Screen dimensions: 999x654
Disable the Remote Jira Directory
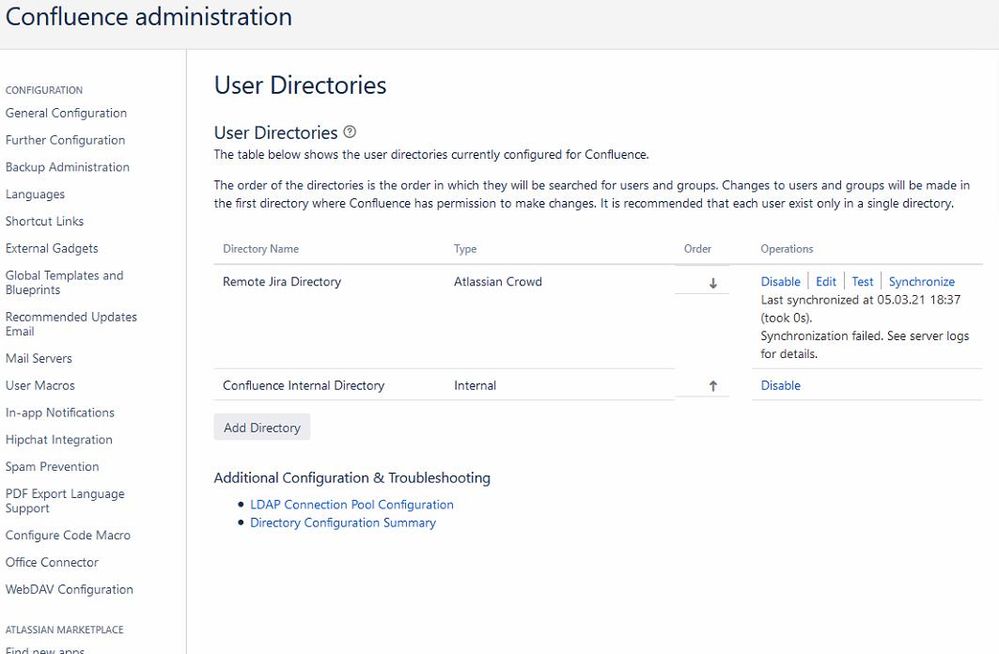click(780, 282)
